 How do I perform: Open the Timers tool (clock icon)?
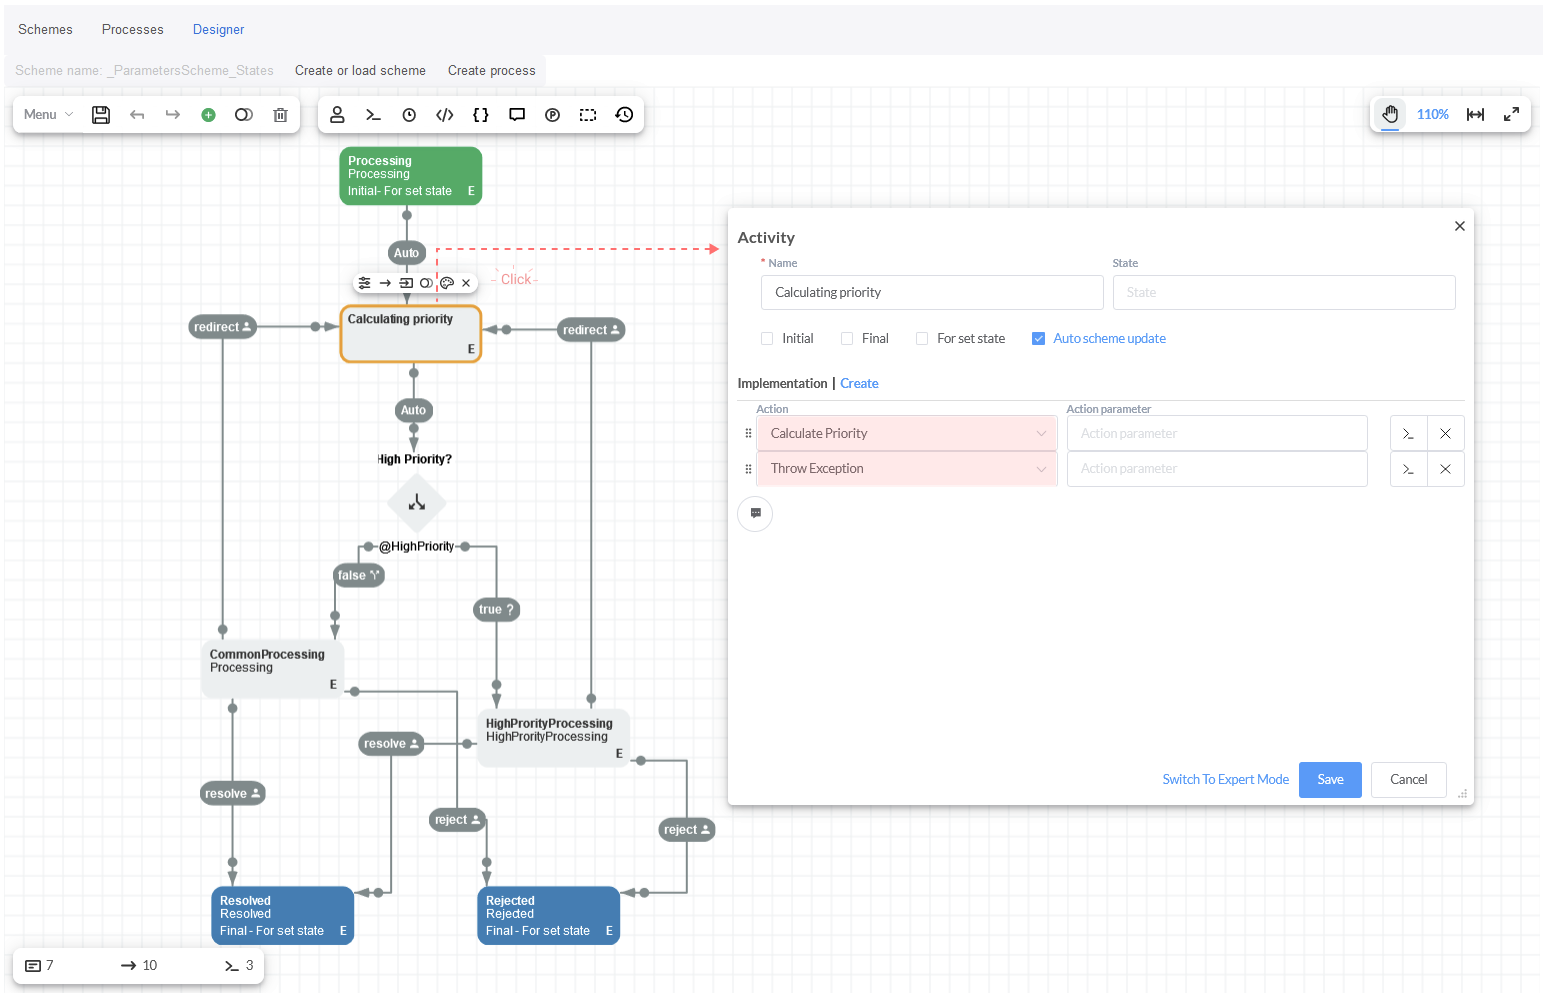coord(409,115)
